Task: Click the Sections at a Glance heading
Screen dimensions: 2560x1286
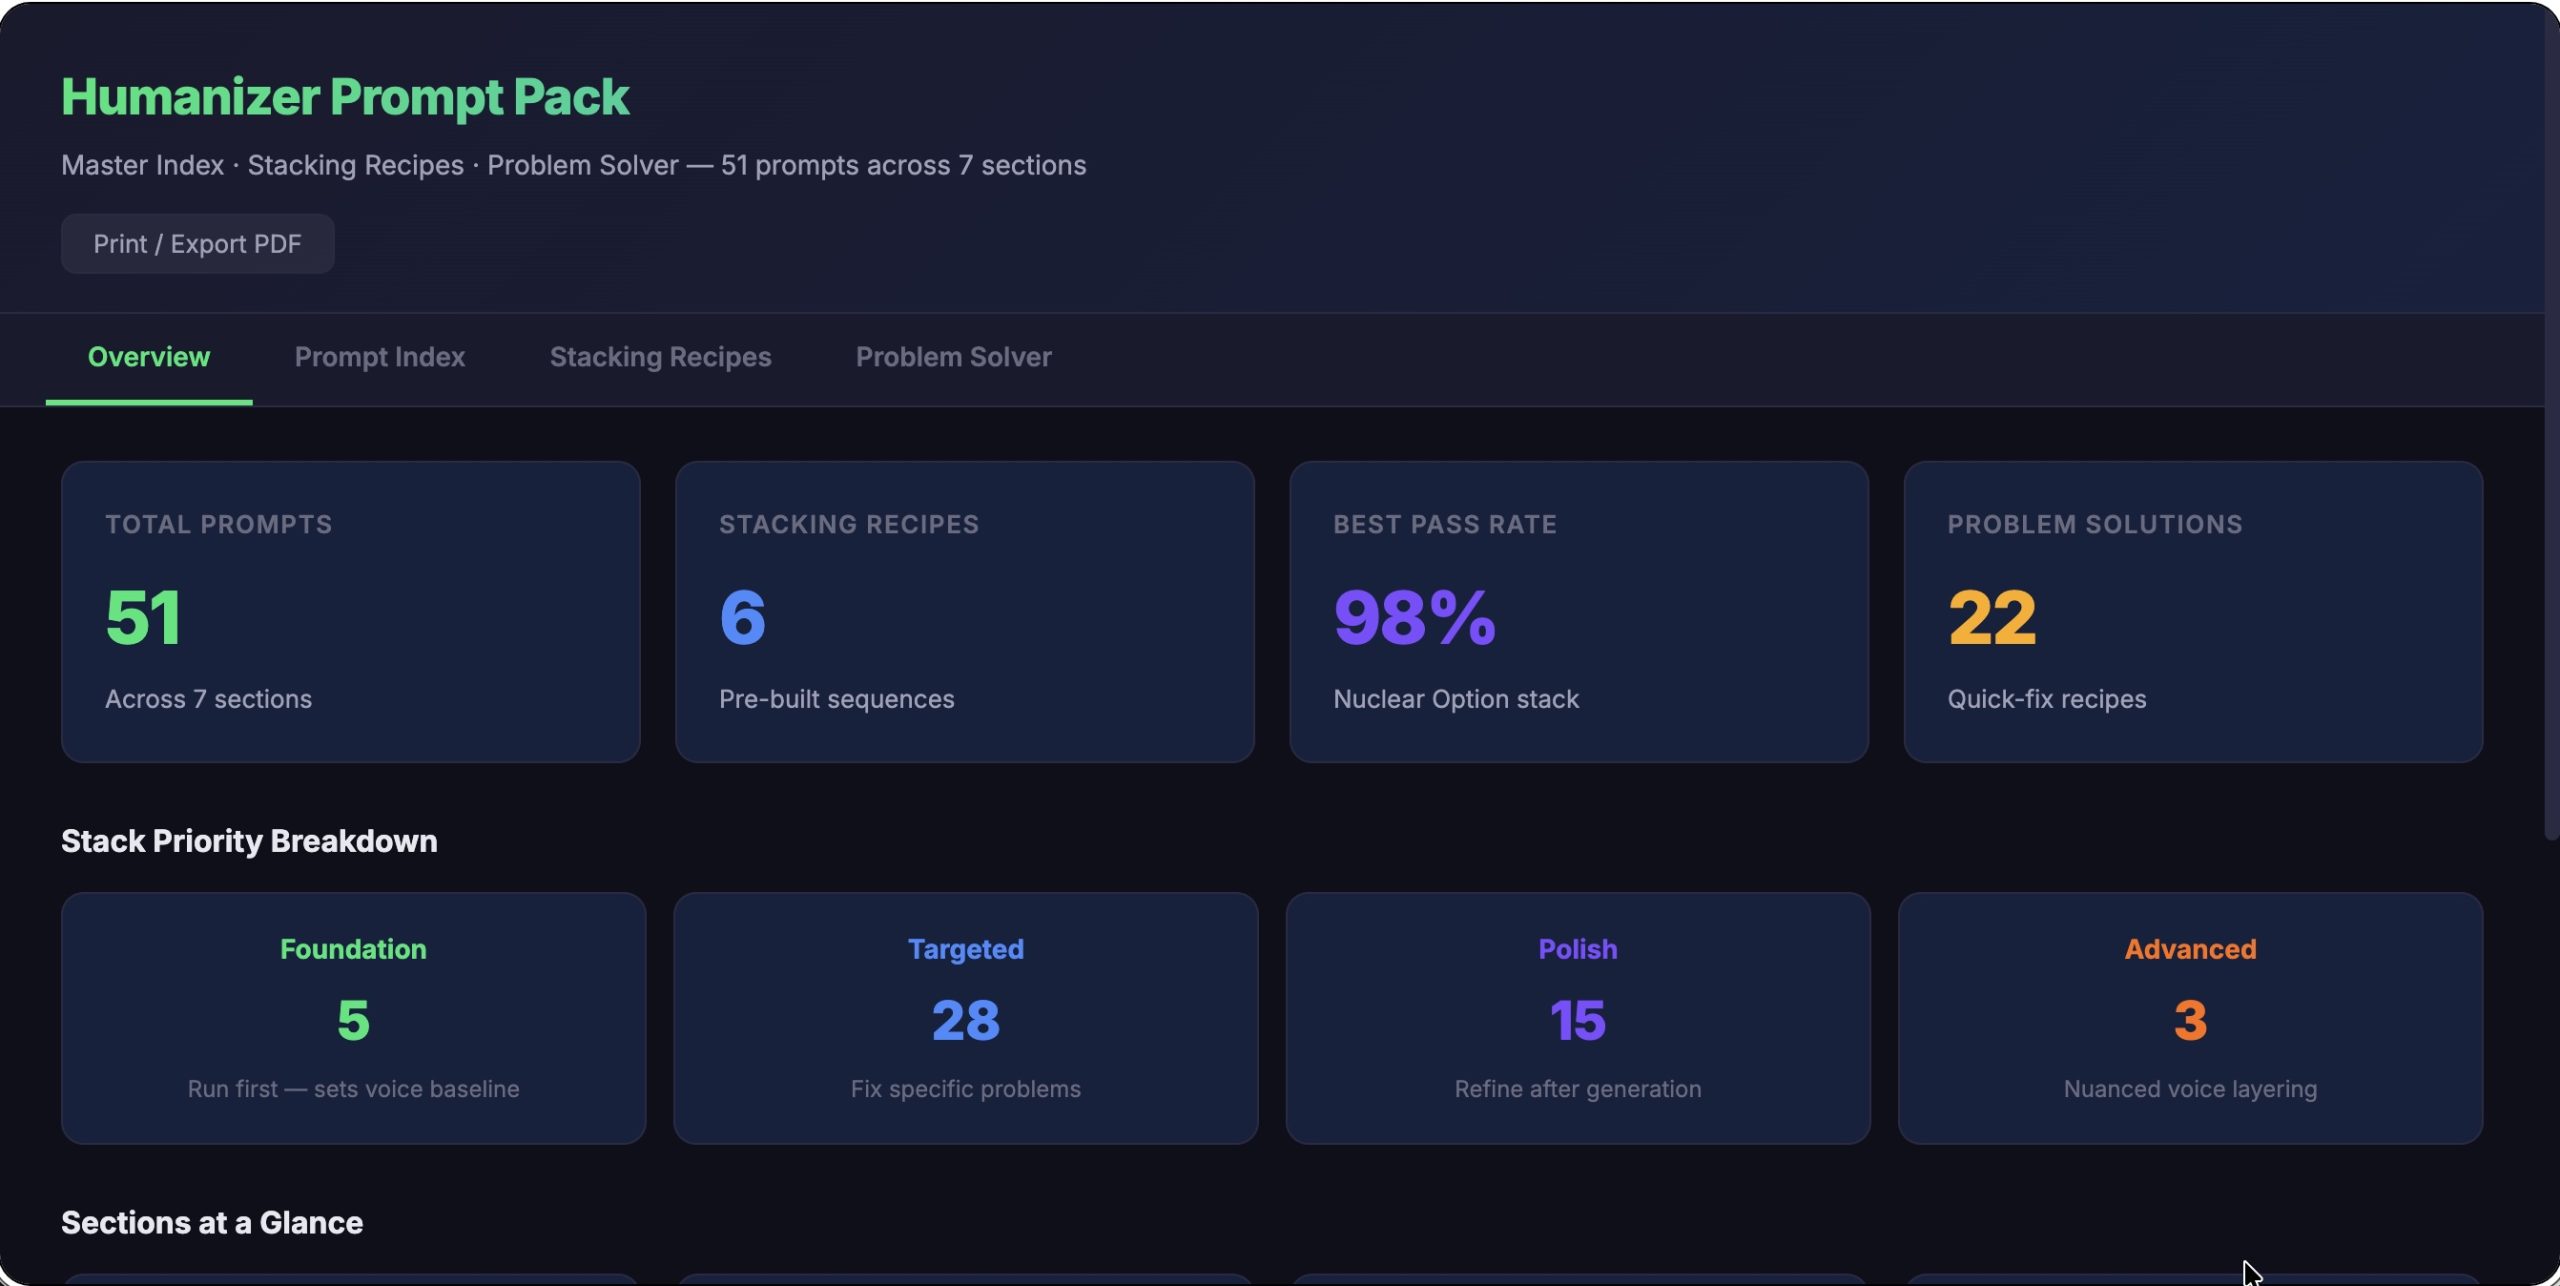Action: [x=212, y=1223]
